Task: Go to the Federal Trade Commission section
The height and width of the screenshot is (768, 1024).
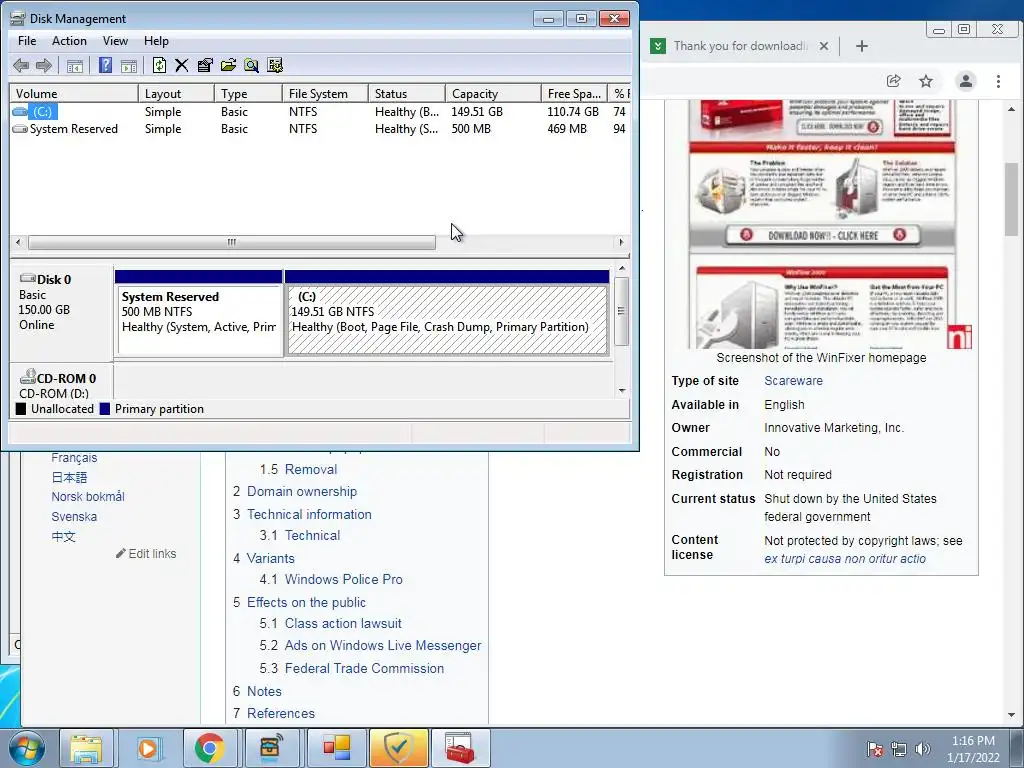Action: click(x=364, y=668)
